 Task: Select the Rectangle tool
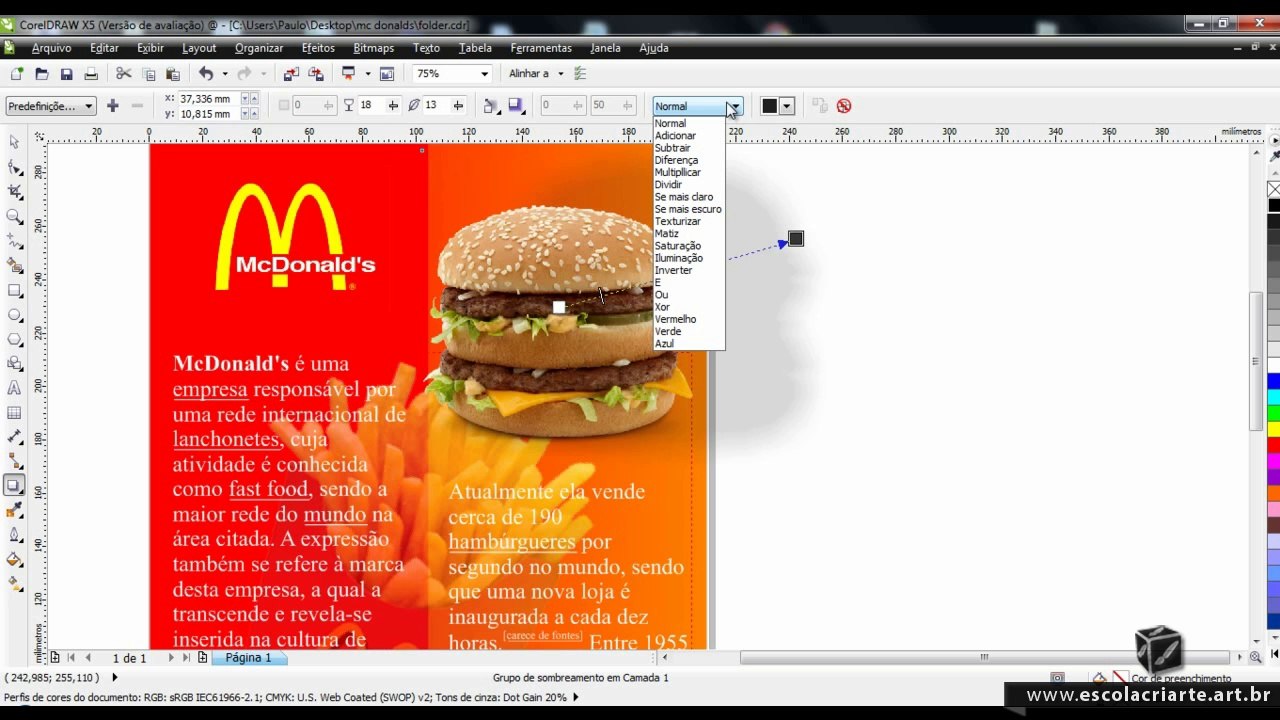[14, 291]
